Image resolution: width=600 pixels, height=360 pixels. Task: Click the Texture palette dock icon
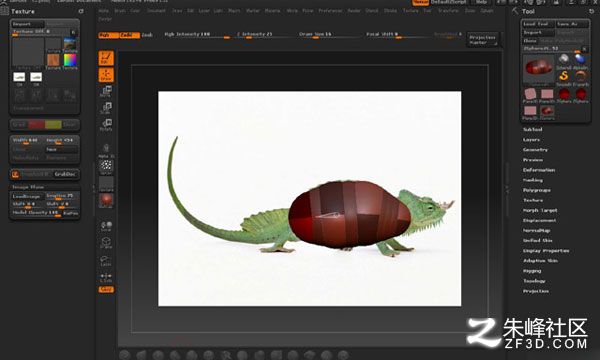point(81,11)
